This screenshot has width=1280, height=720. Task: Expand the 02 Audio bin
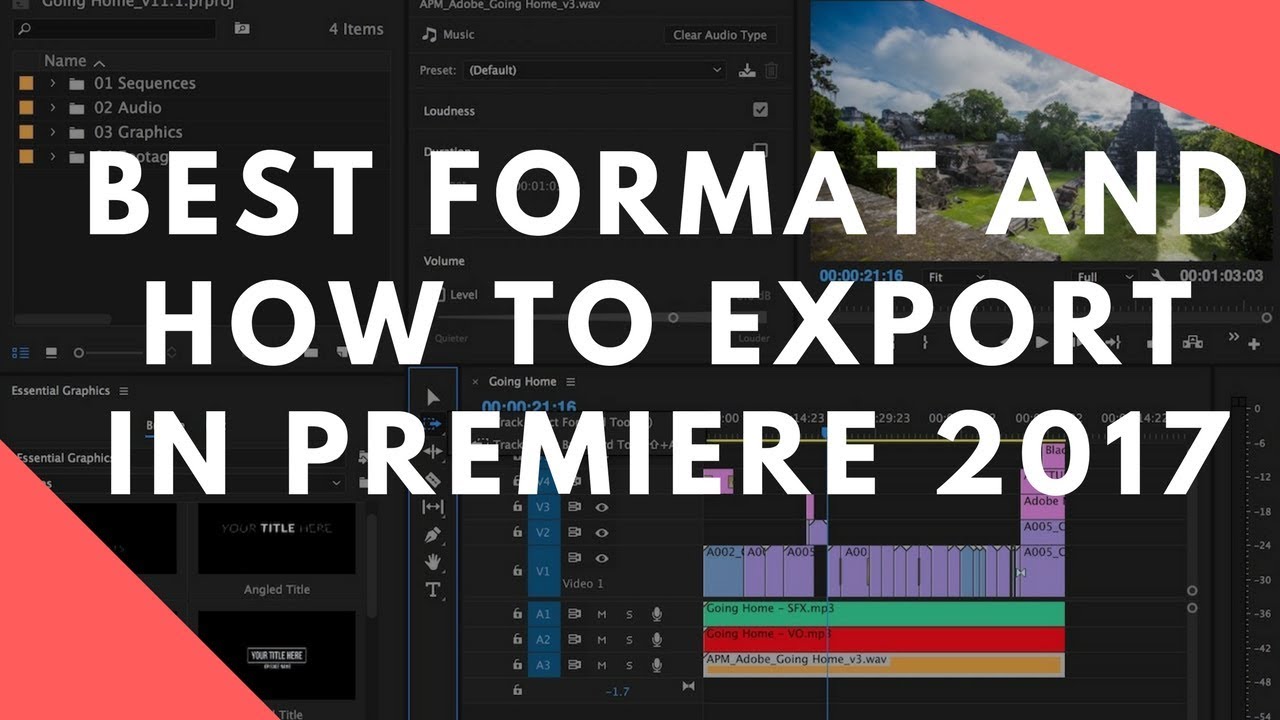coord(52,107)
